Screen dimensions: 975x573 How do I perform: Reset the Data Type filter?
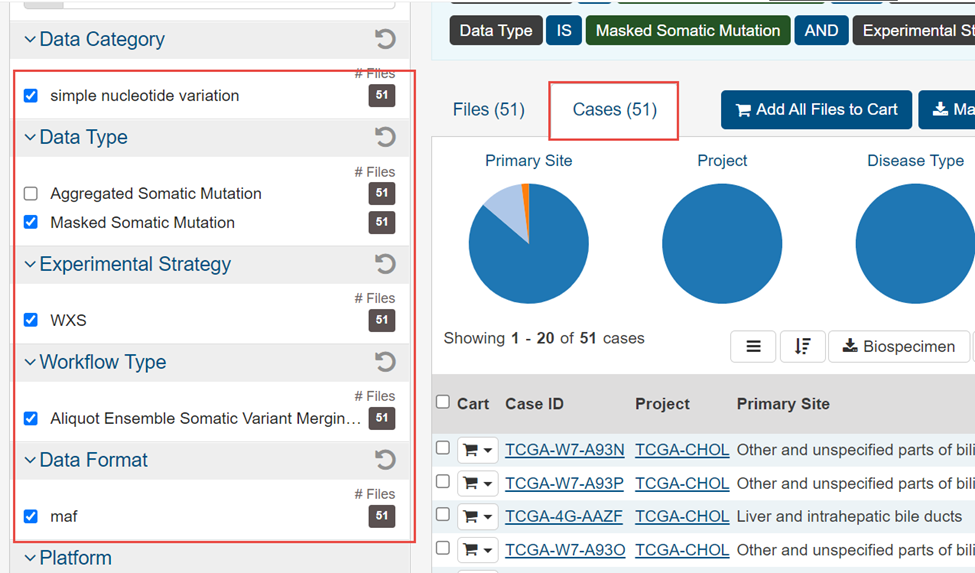[x=385, y=137]
